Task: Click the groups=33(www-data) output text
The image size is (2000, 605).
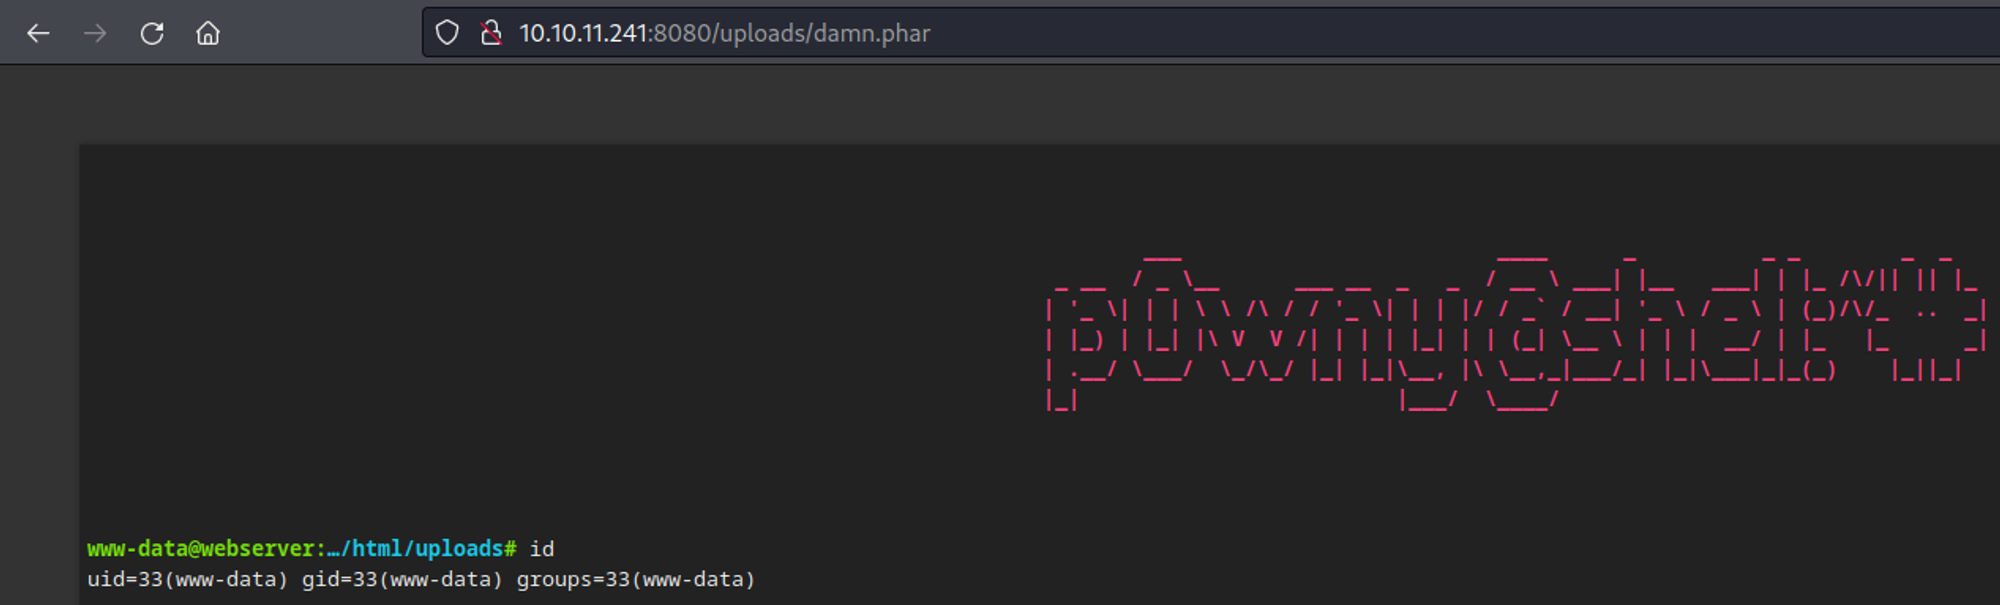Action: 636,580
